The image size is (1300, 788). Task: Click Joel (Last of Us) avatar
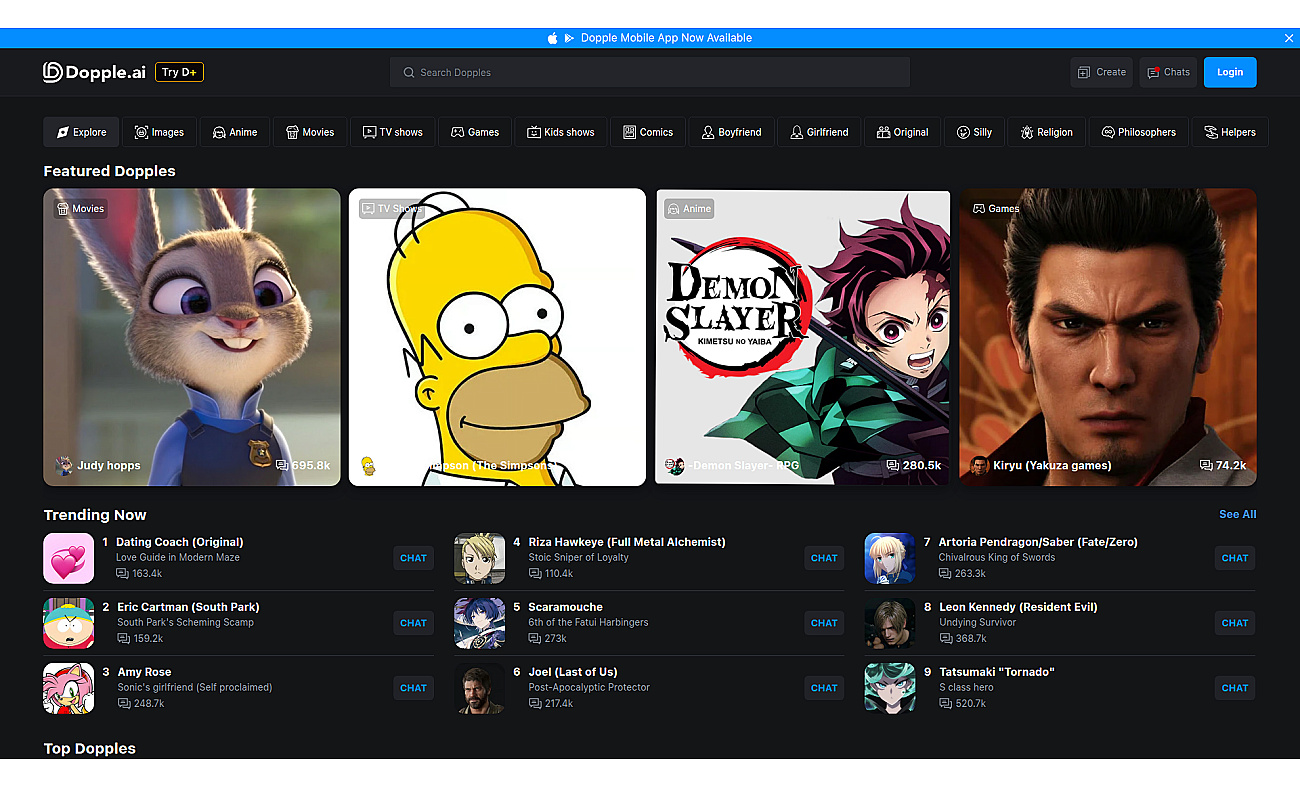coord(480,688)
